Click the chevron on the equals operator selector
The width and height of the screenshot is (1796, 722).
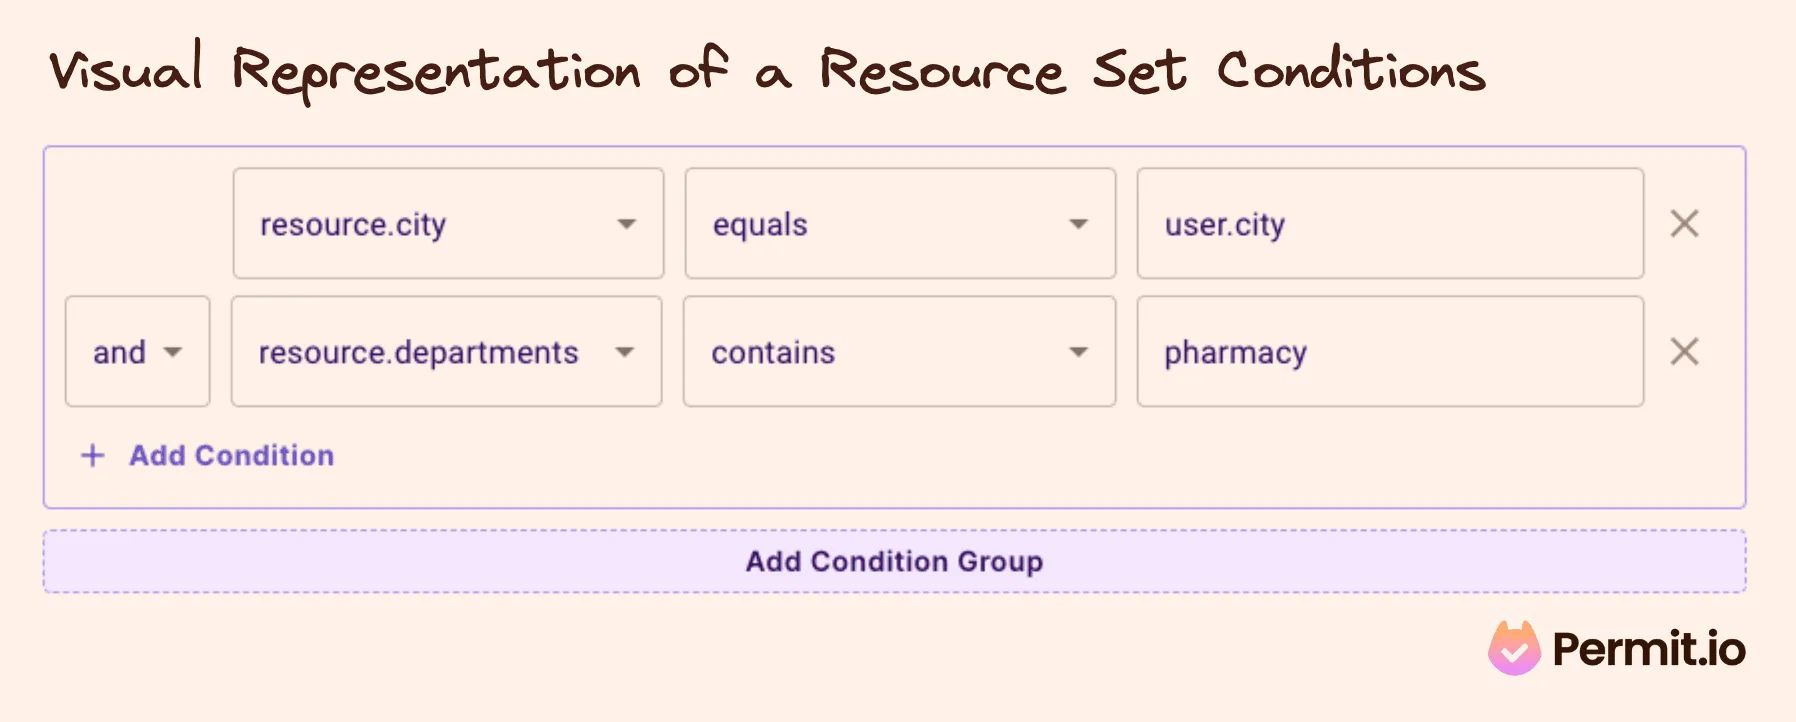(x=1078, y=225)
